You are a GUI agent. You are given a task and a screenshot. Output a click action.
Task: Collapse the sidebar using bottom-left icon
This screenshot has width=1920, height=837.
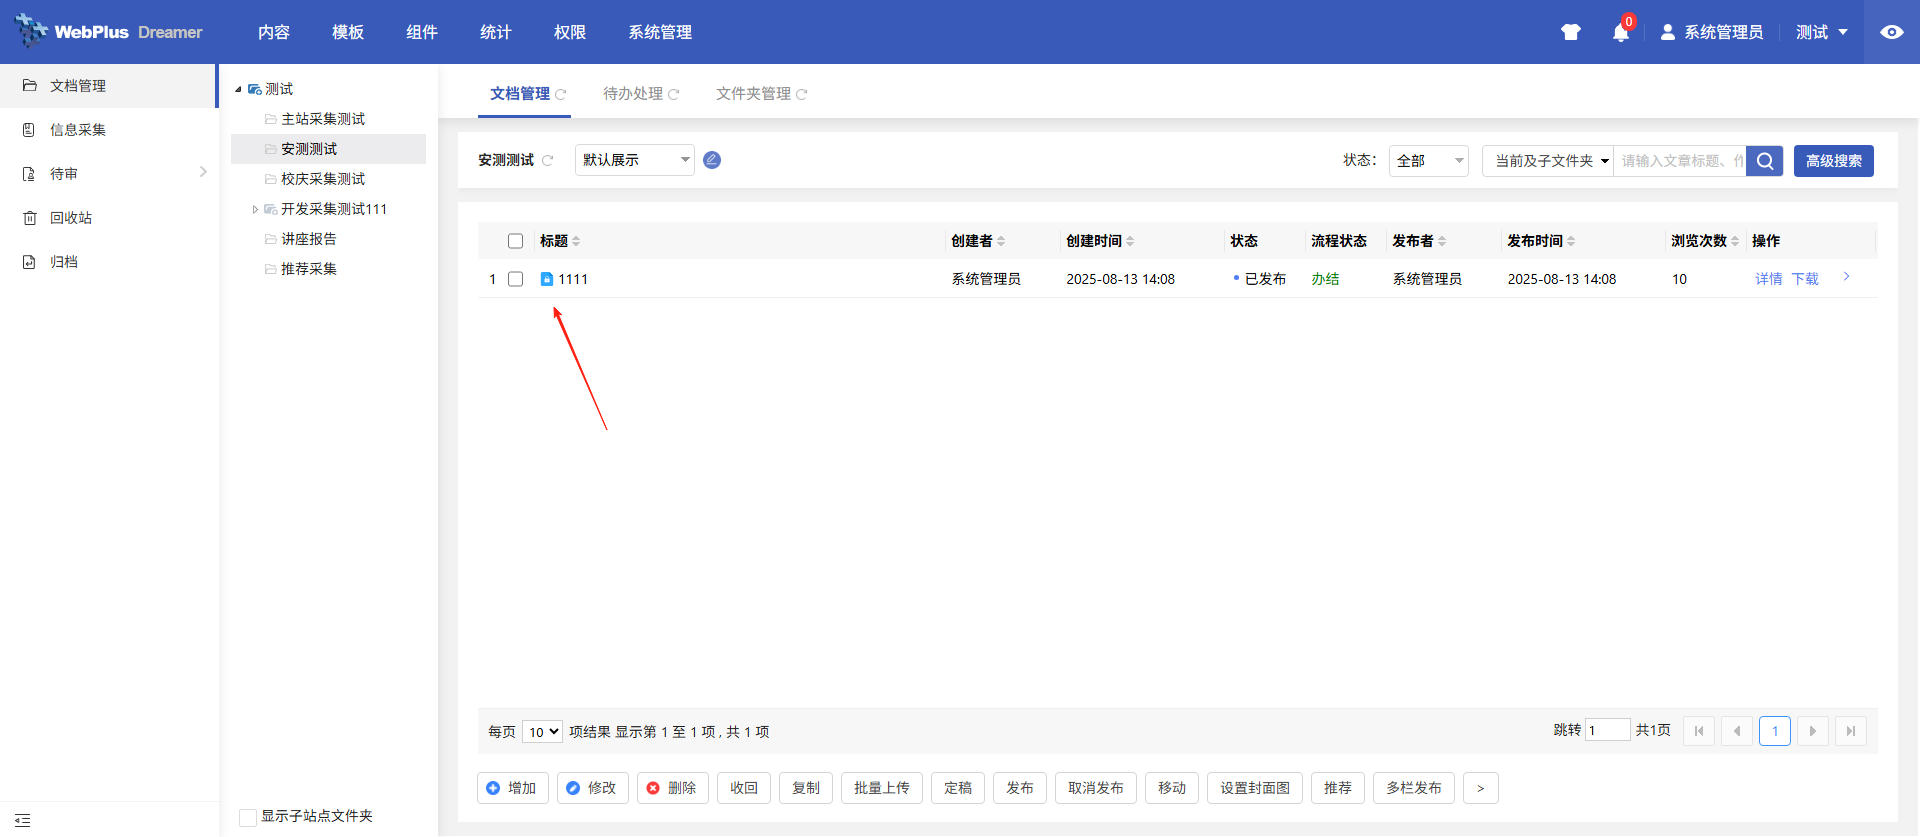[x=23, y=820]
